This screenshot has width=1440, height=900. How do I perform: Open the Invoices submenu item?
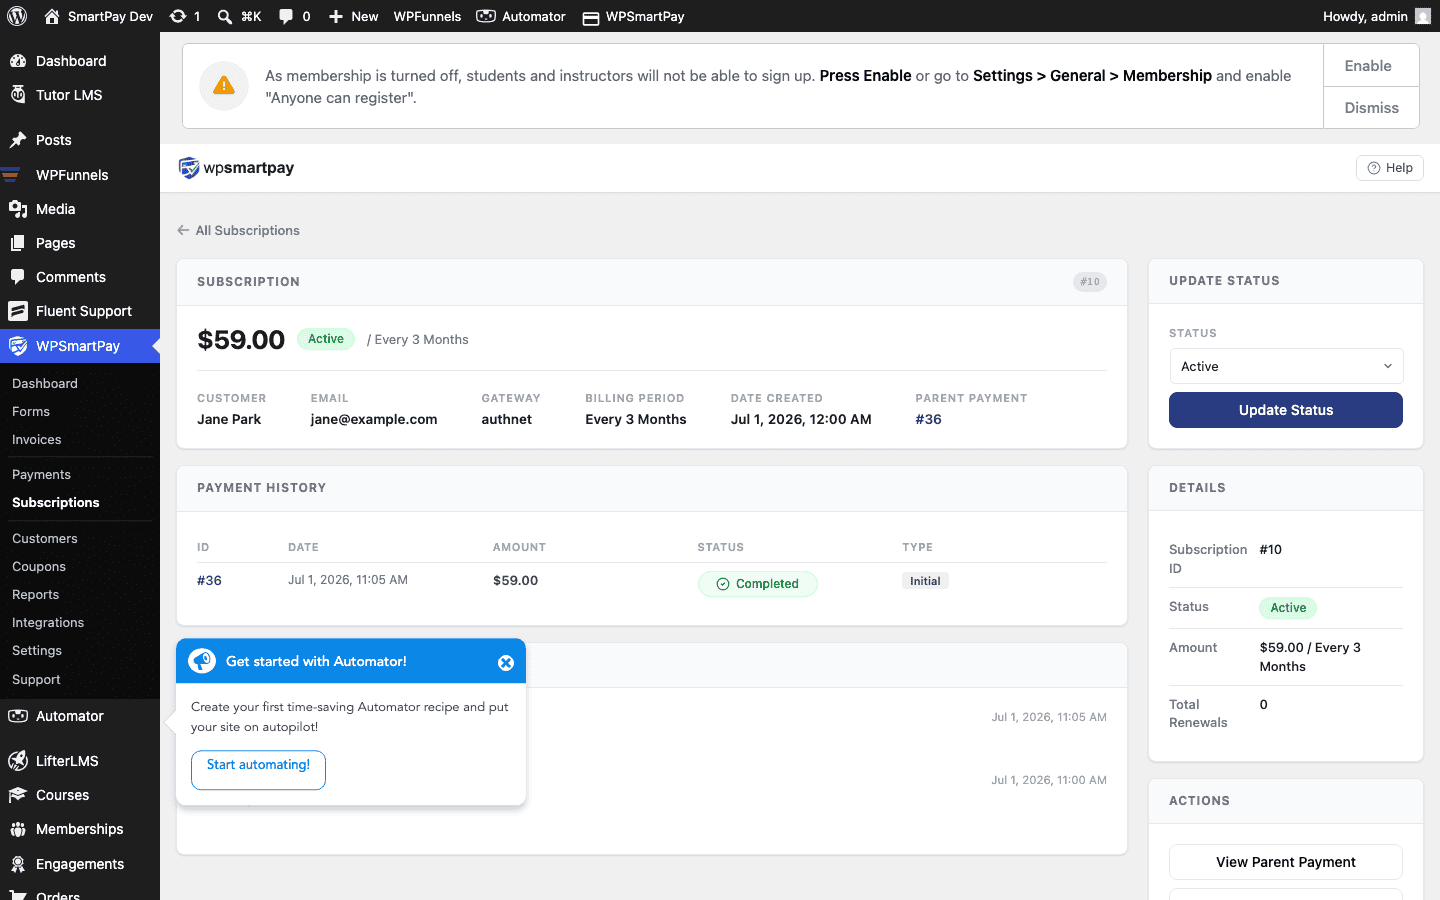[37, 439]
